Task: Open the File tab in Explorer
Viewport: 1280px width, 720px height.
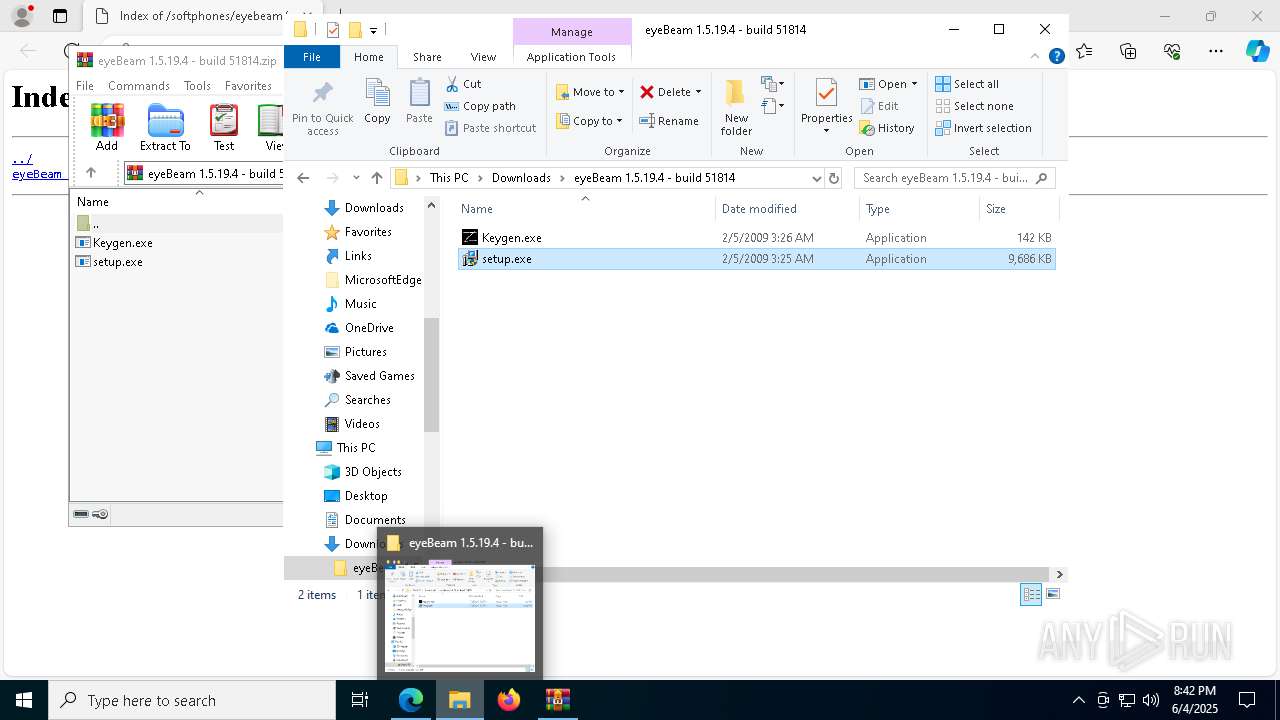Action: click(312, 57)
